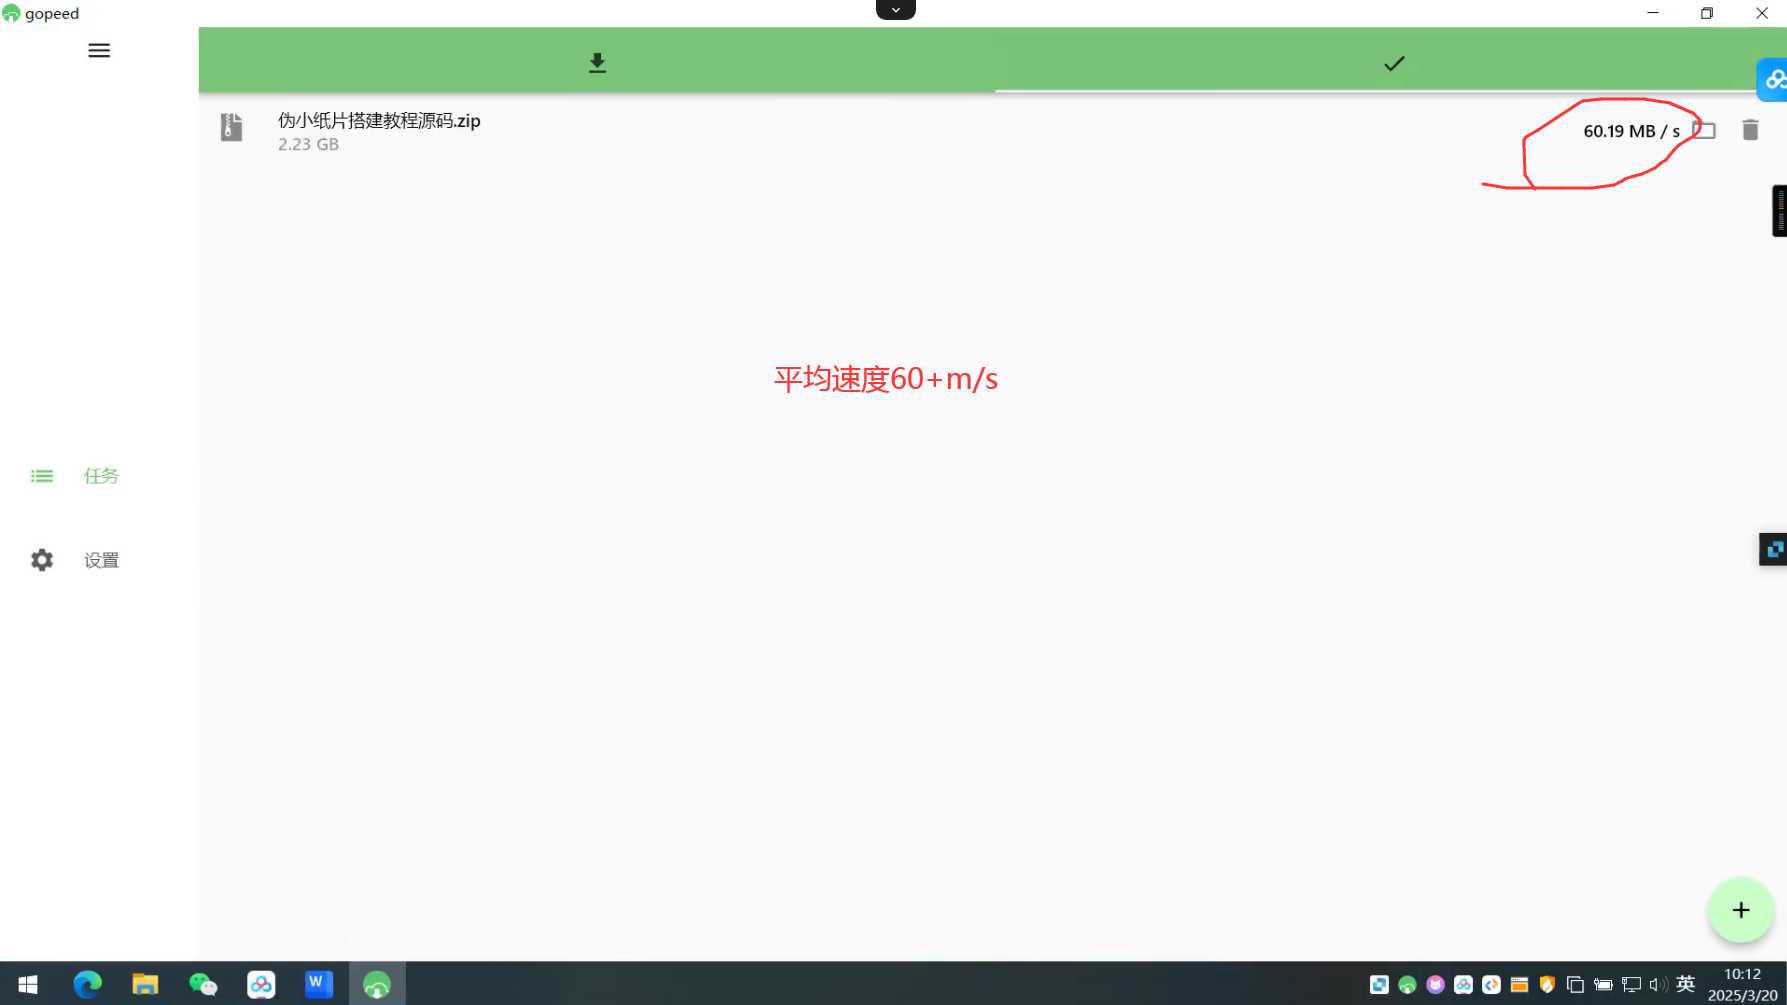Open Windows Start menu
1787x1005 pixels.
click(x=28, y=984)
